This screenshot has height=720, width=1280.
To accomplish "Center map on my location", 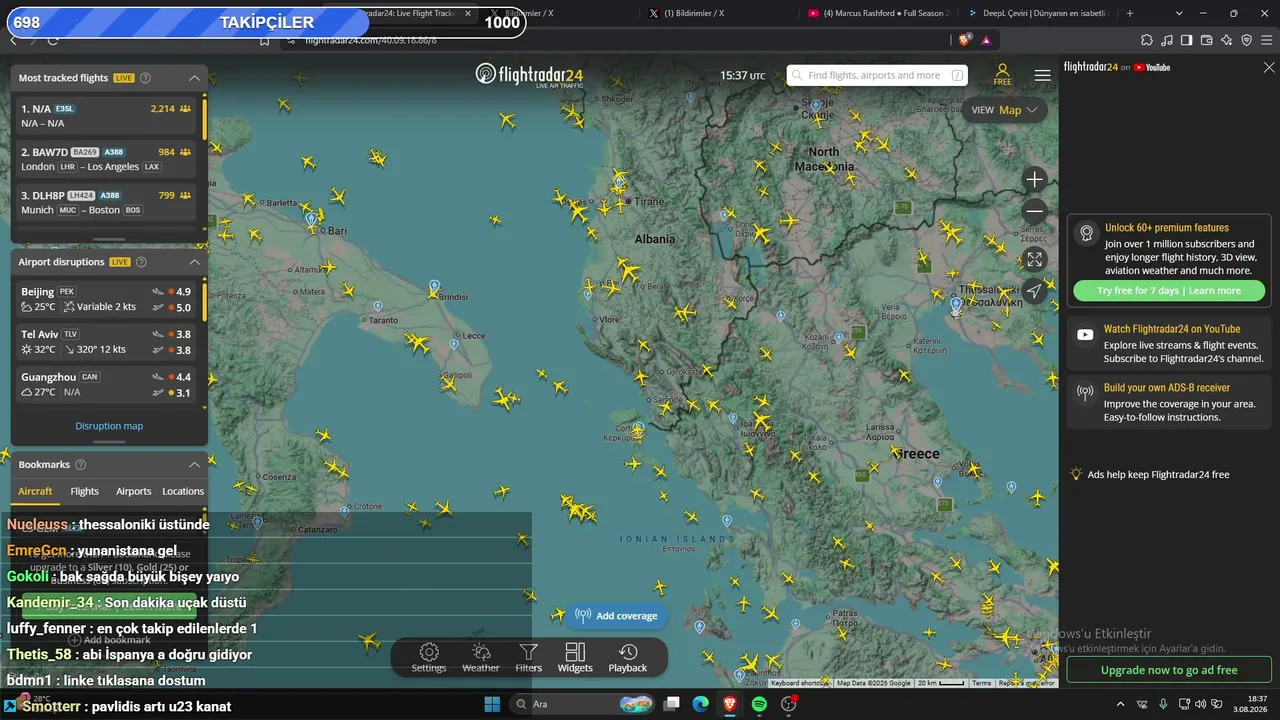I will click(1035, 291).
